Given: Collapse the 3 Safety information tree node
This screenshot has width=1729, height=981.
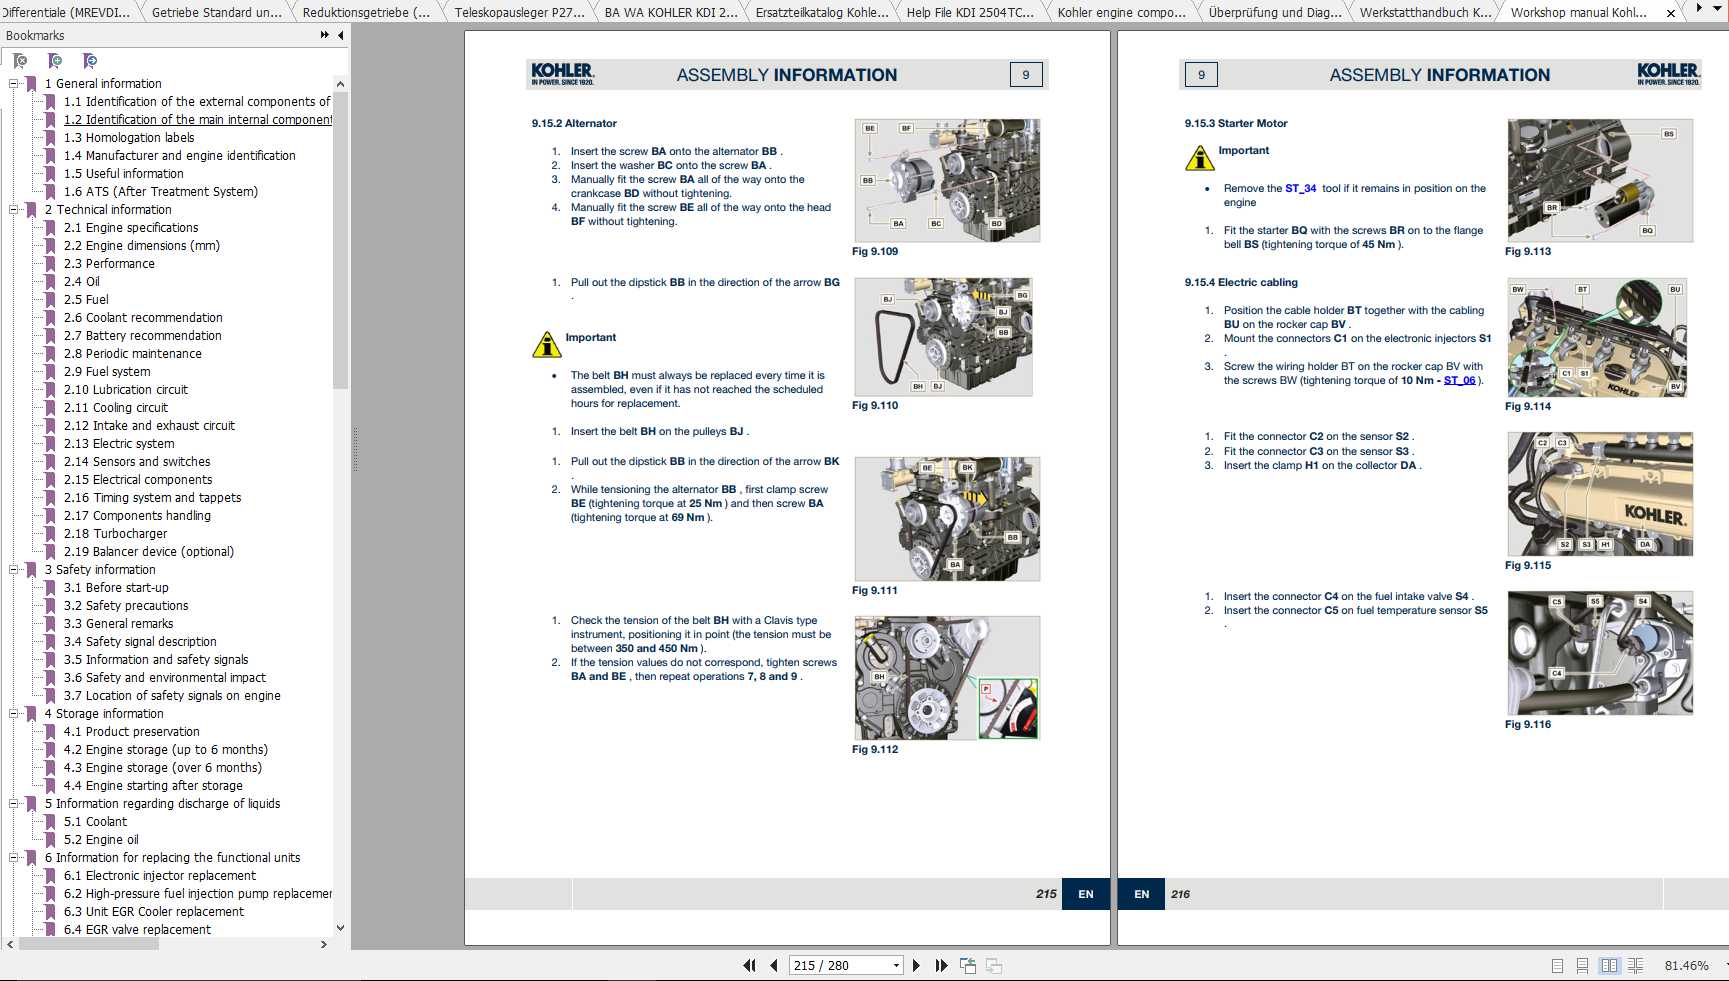Looking at the screenshot, I should point(14,570).
